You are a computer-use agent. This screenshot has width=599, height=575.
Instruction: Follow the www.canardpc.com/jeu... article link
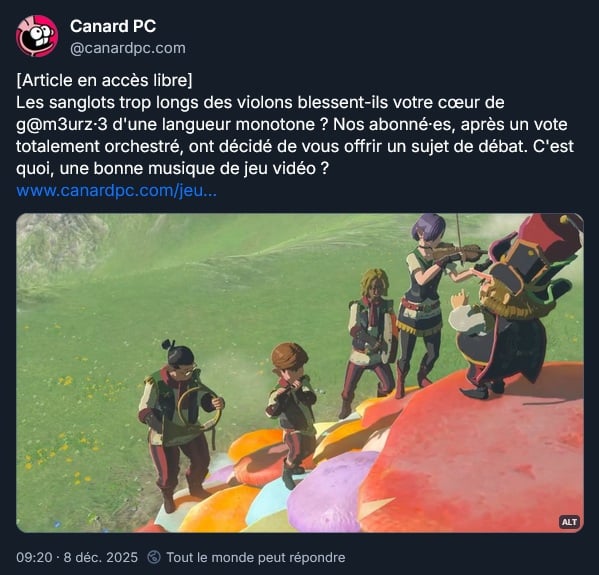[117, 190]
